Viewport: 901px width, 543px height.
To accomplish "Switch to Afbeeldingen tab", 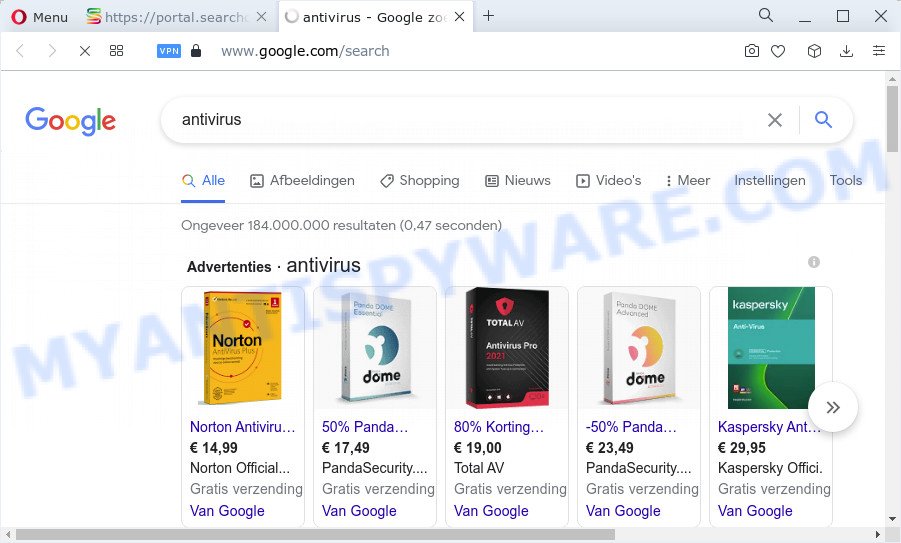I will pos(302,180).
